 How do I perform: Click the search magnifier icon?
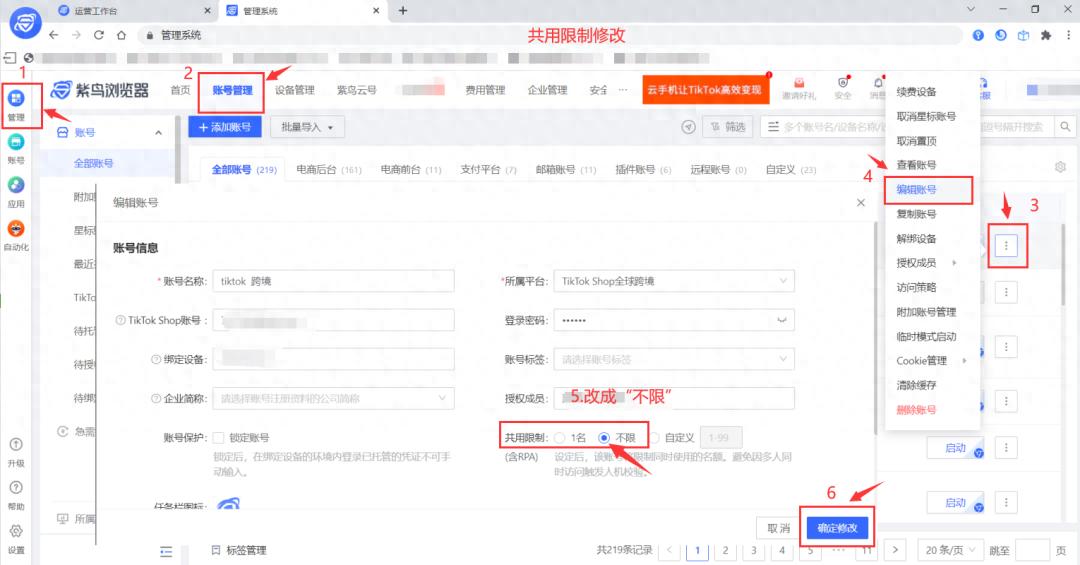coord(1065,127)
